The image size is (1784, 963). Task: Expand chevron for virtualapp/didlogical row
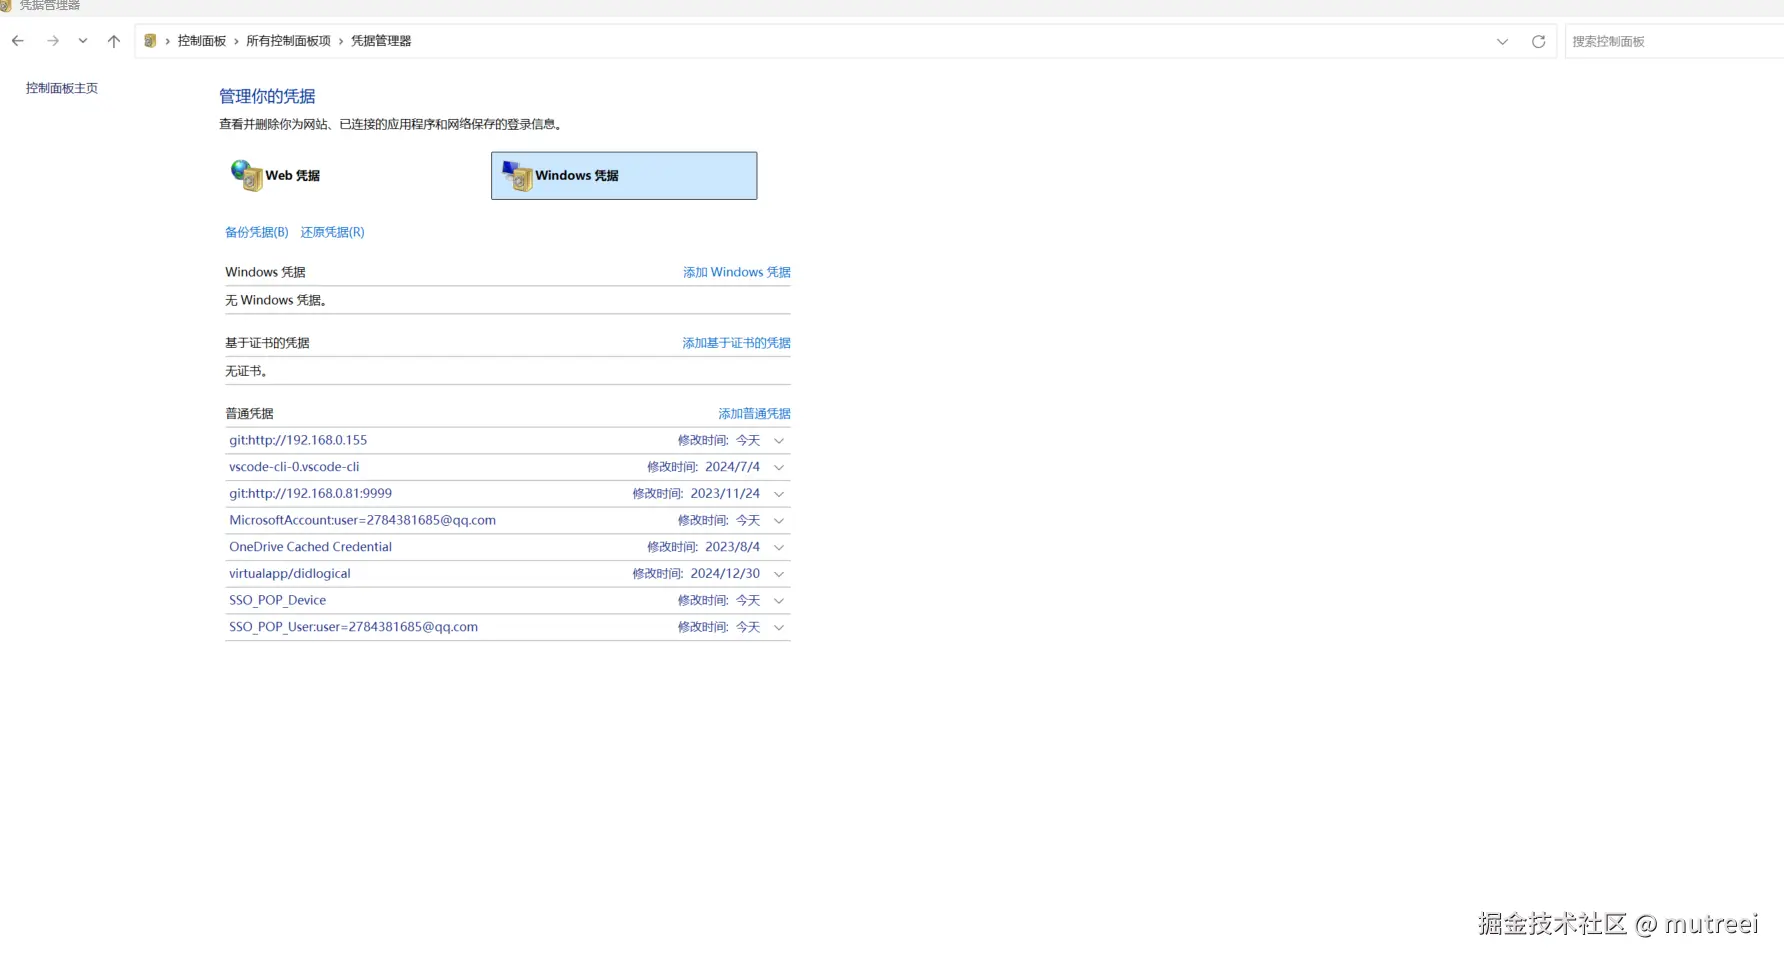tap(779, 574)
